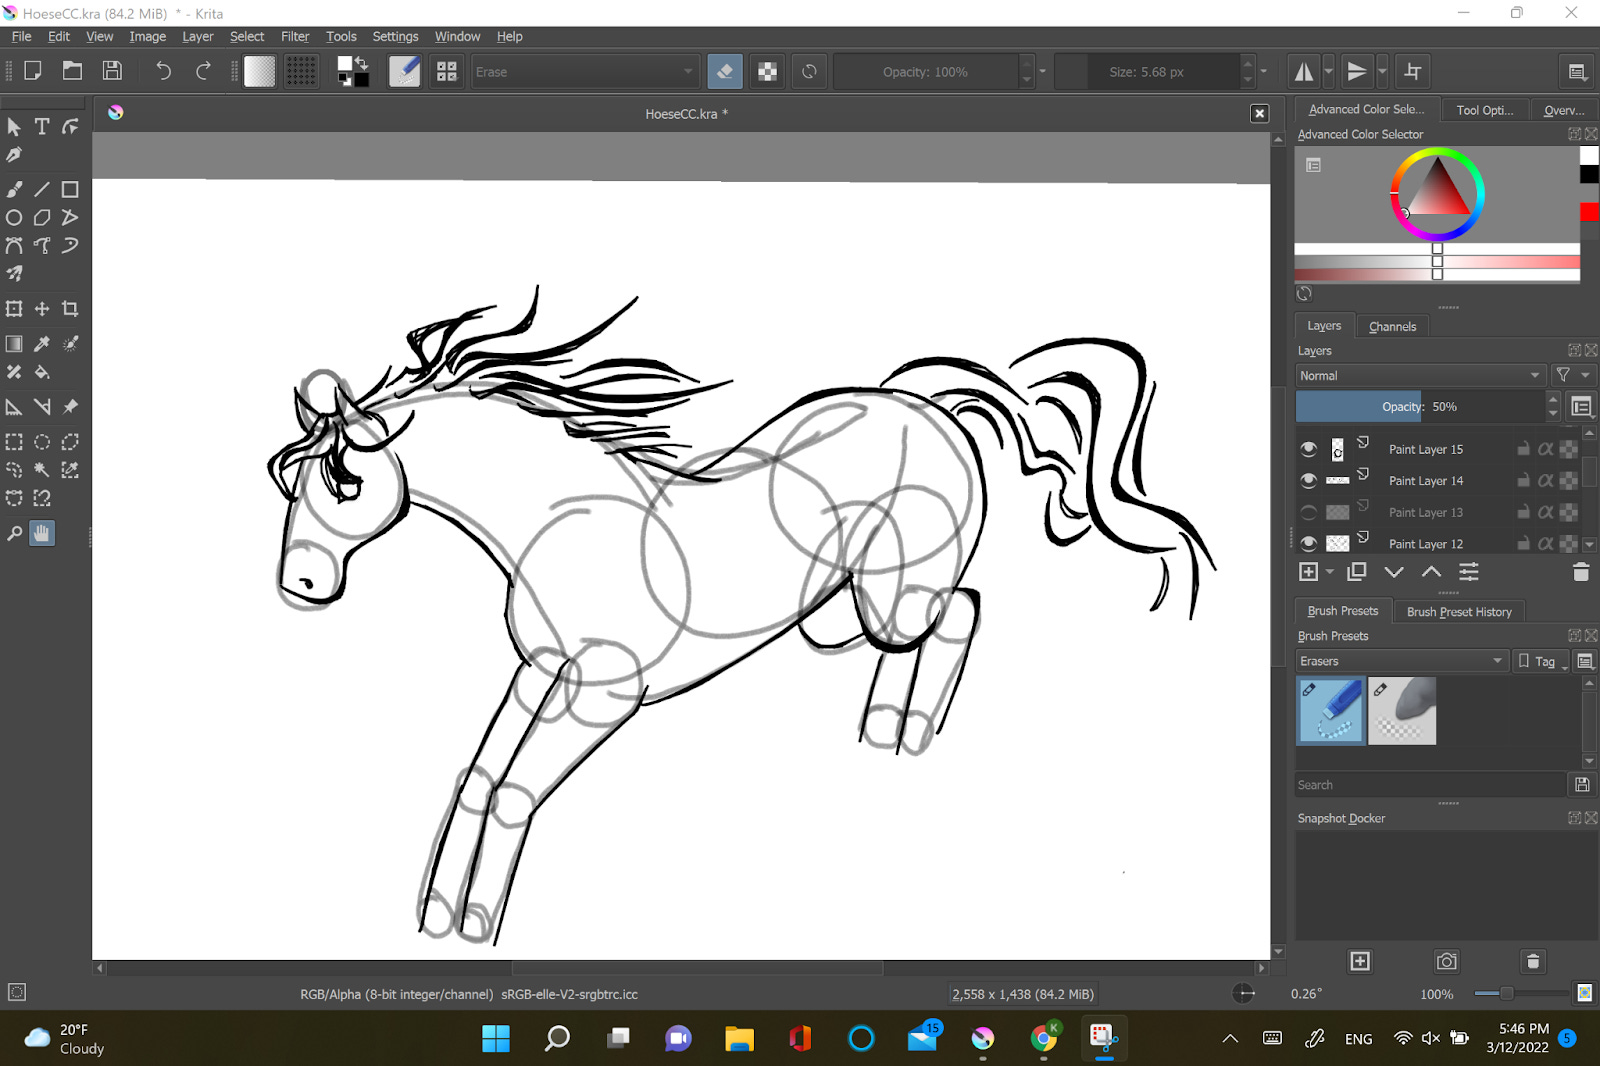Move layer up with the up arrow
Viewport: 1600px width, 1066px height.
click(1431, 572)
